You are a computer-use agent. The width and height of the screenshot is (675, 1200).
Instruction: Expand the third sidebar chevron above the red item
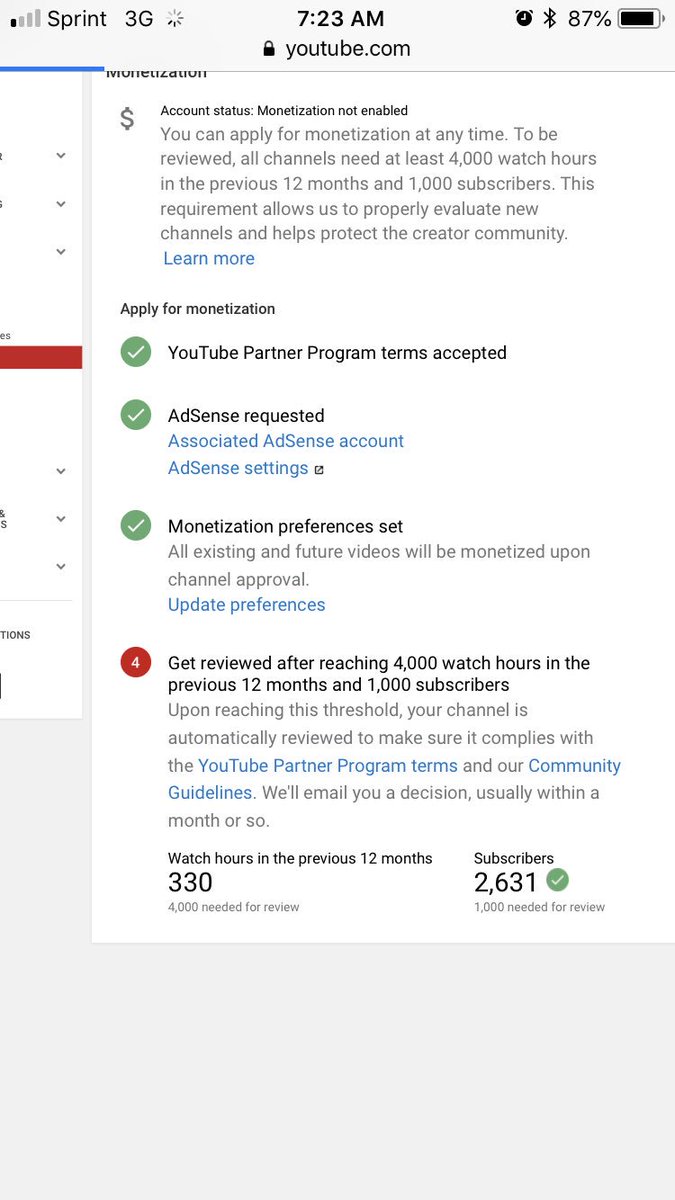61,252
